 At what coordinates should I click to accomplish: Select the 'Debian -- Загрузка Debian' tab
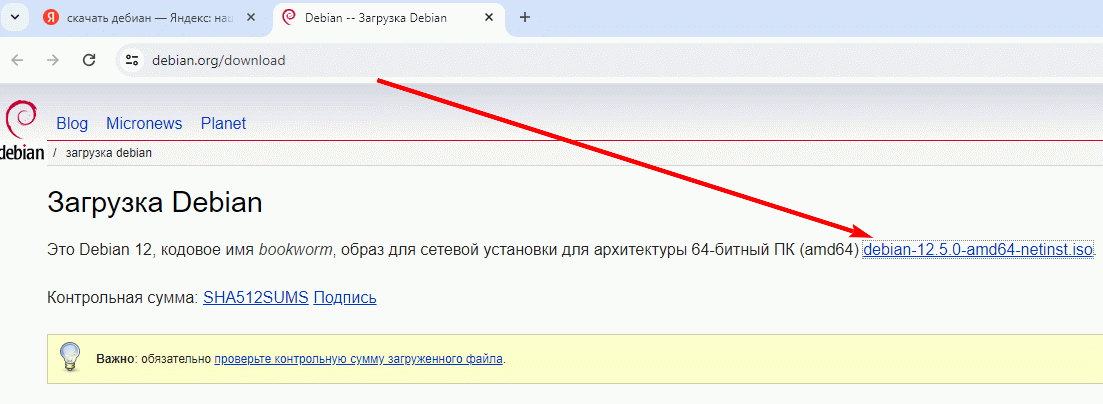[x=389, y=18]
